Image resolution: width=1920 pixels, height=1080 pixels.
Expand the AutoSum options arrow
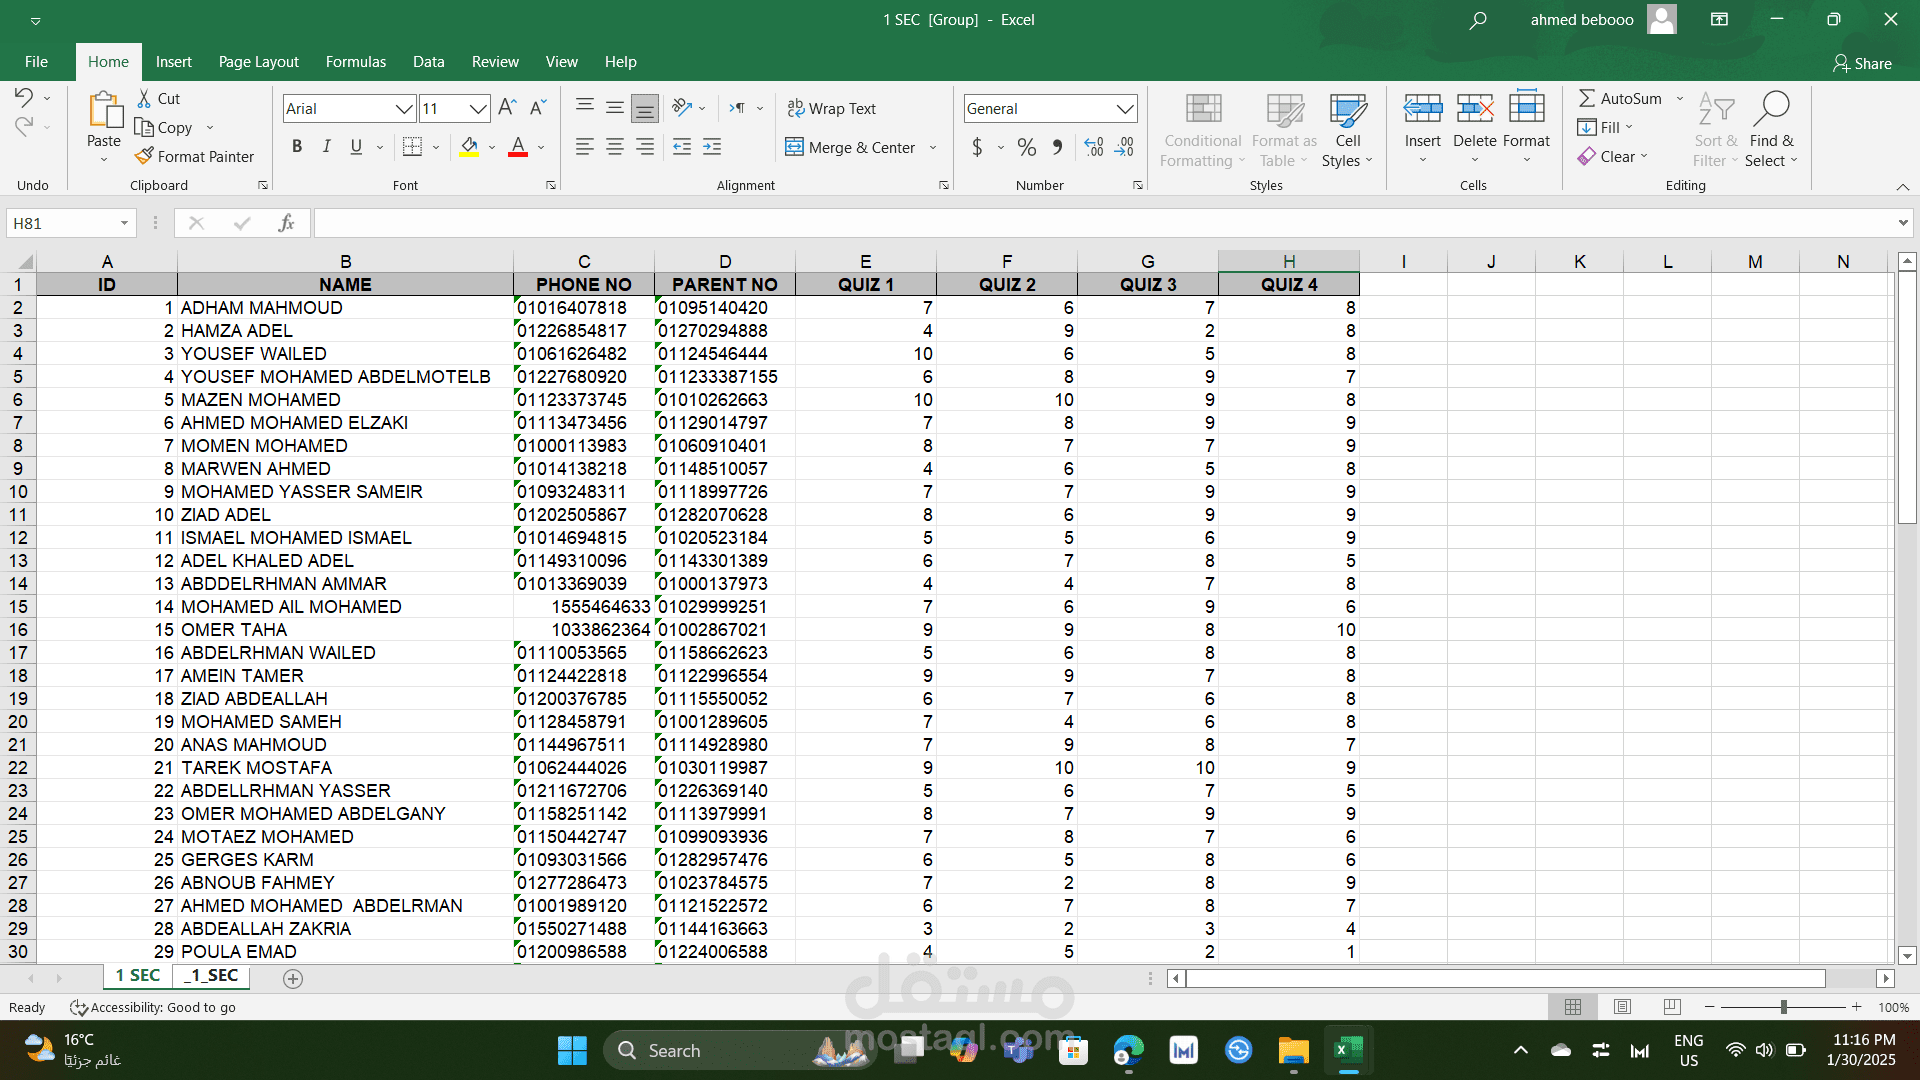1680,98
